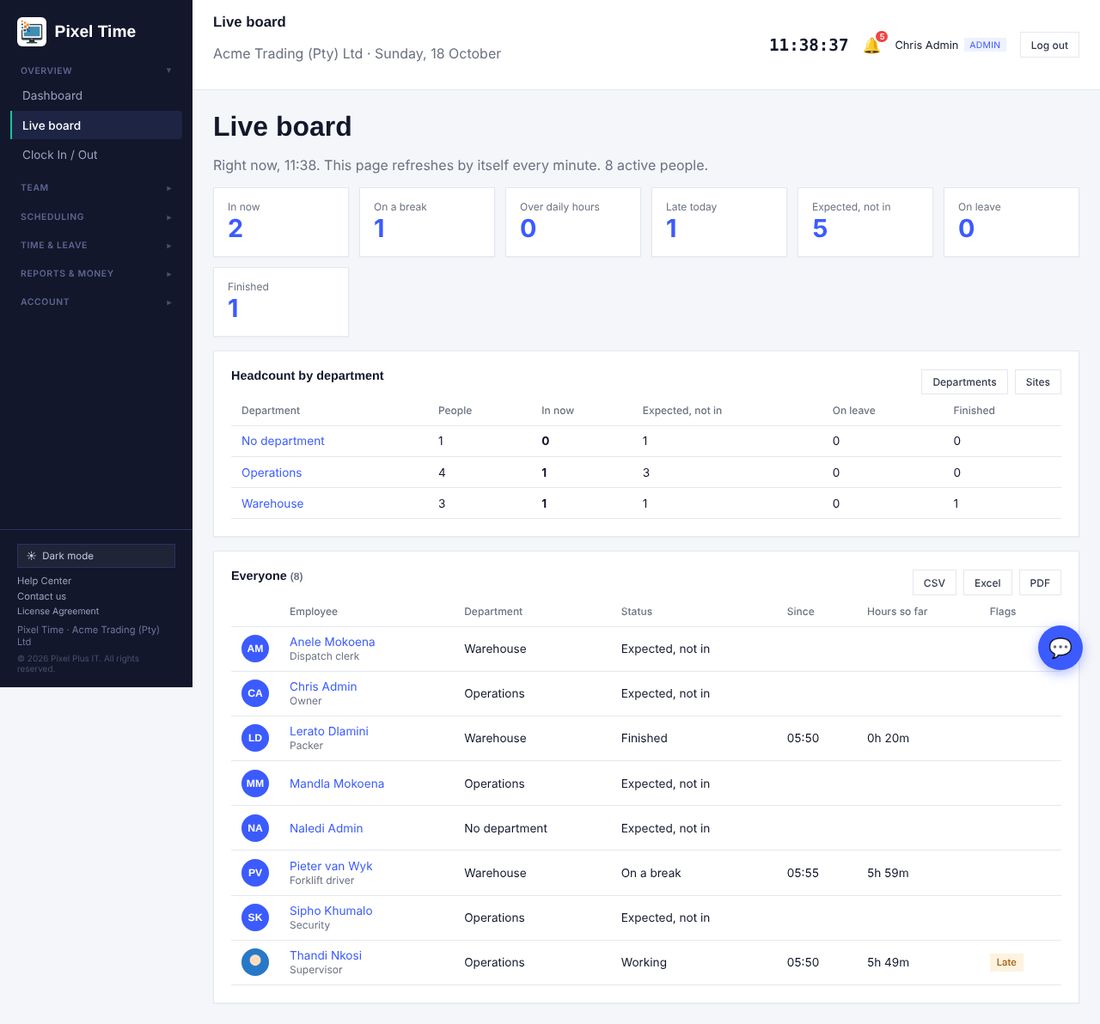Open the Warehouse department link
Image resolution: width=1100 pixels, height=1024 pixels.
272,504
